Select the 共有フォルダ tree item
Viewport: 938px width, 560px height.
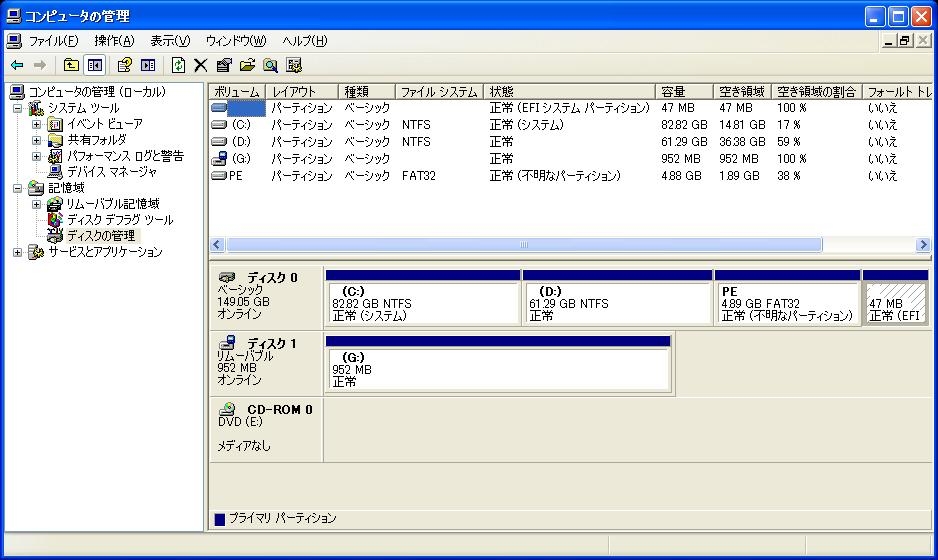(97, 140)
